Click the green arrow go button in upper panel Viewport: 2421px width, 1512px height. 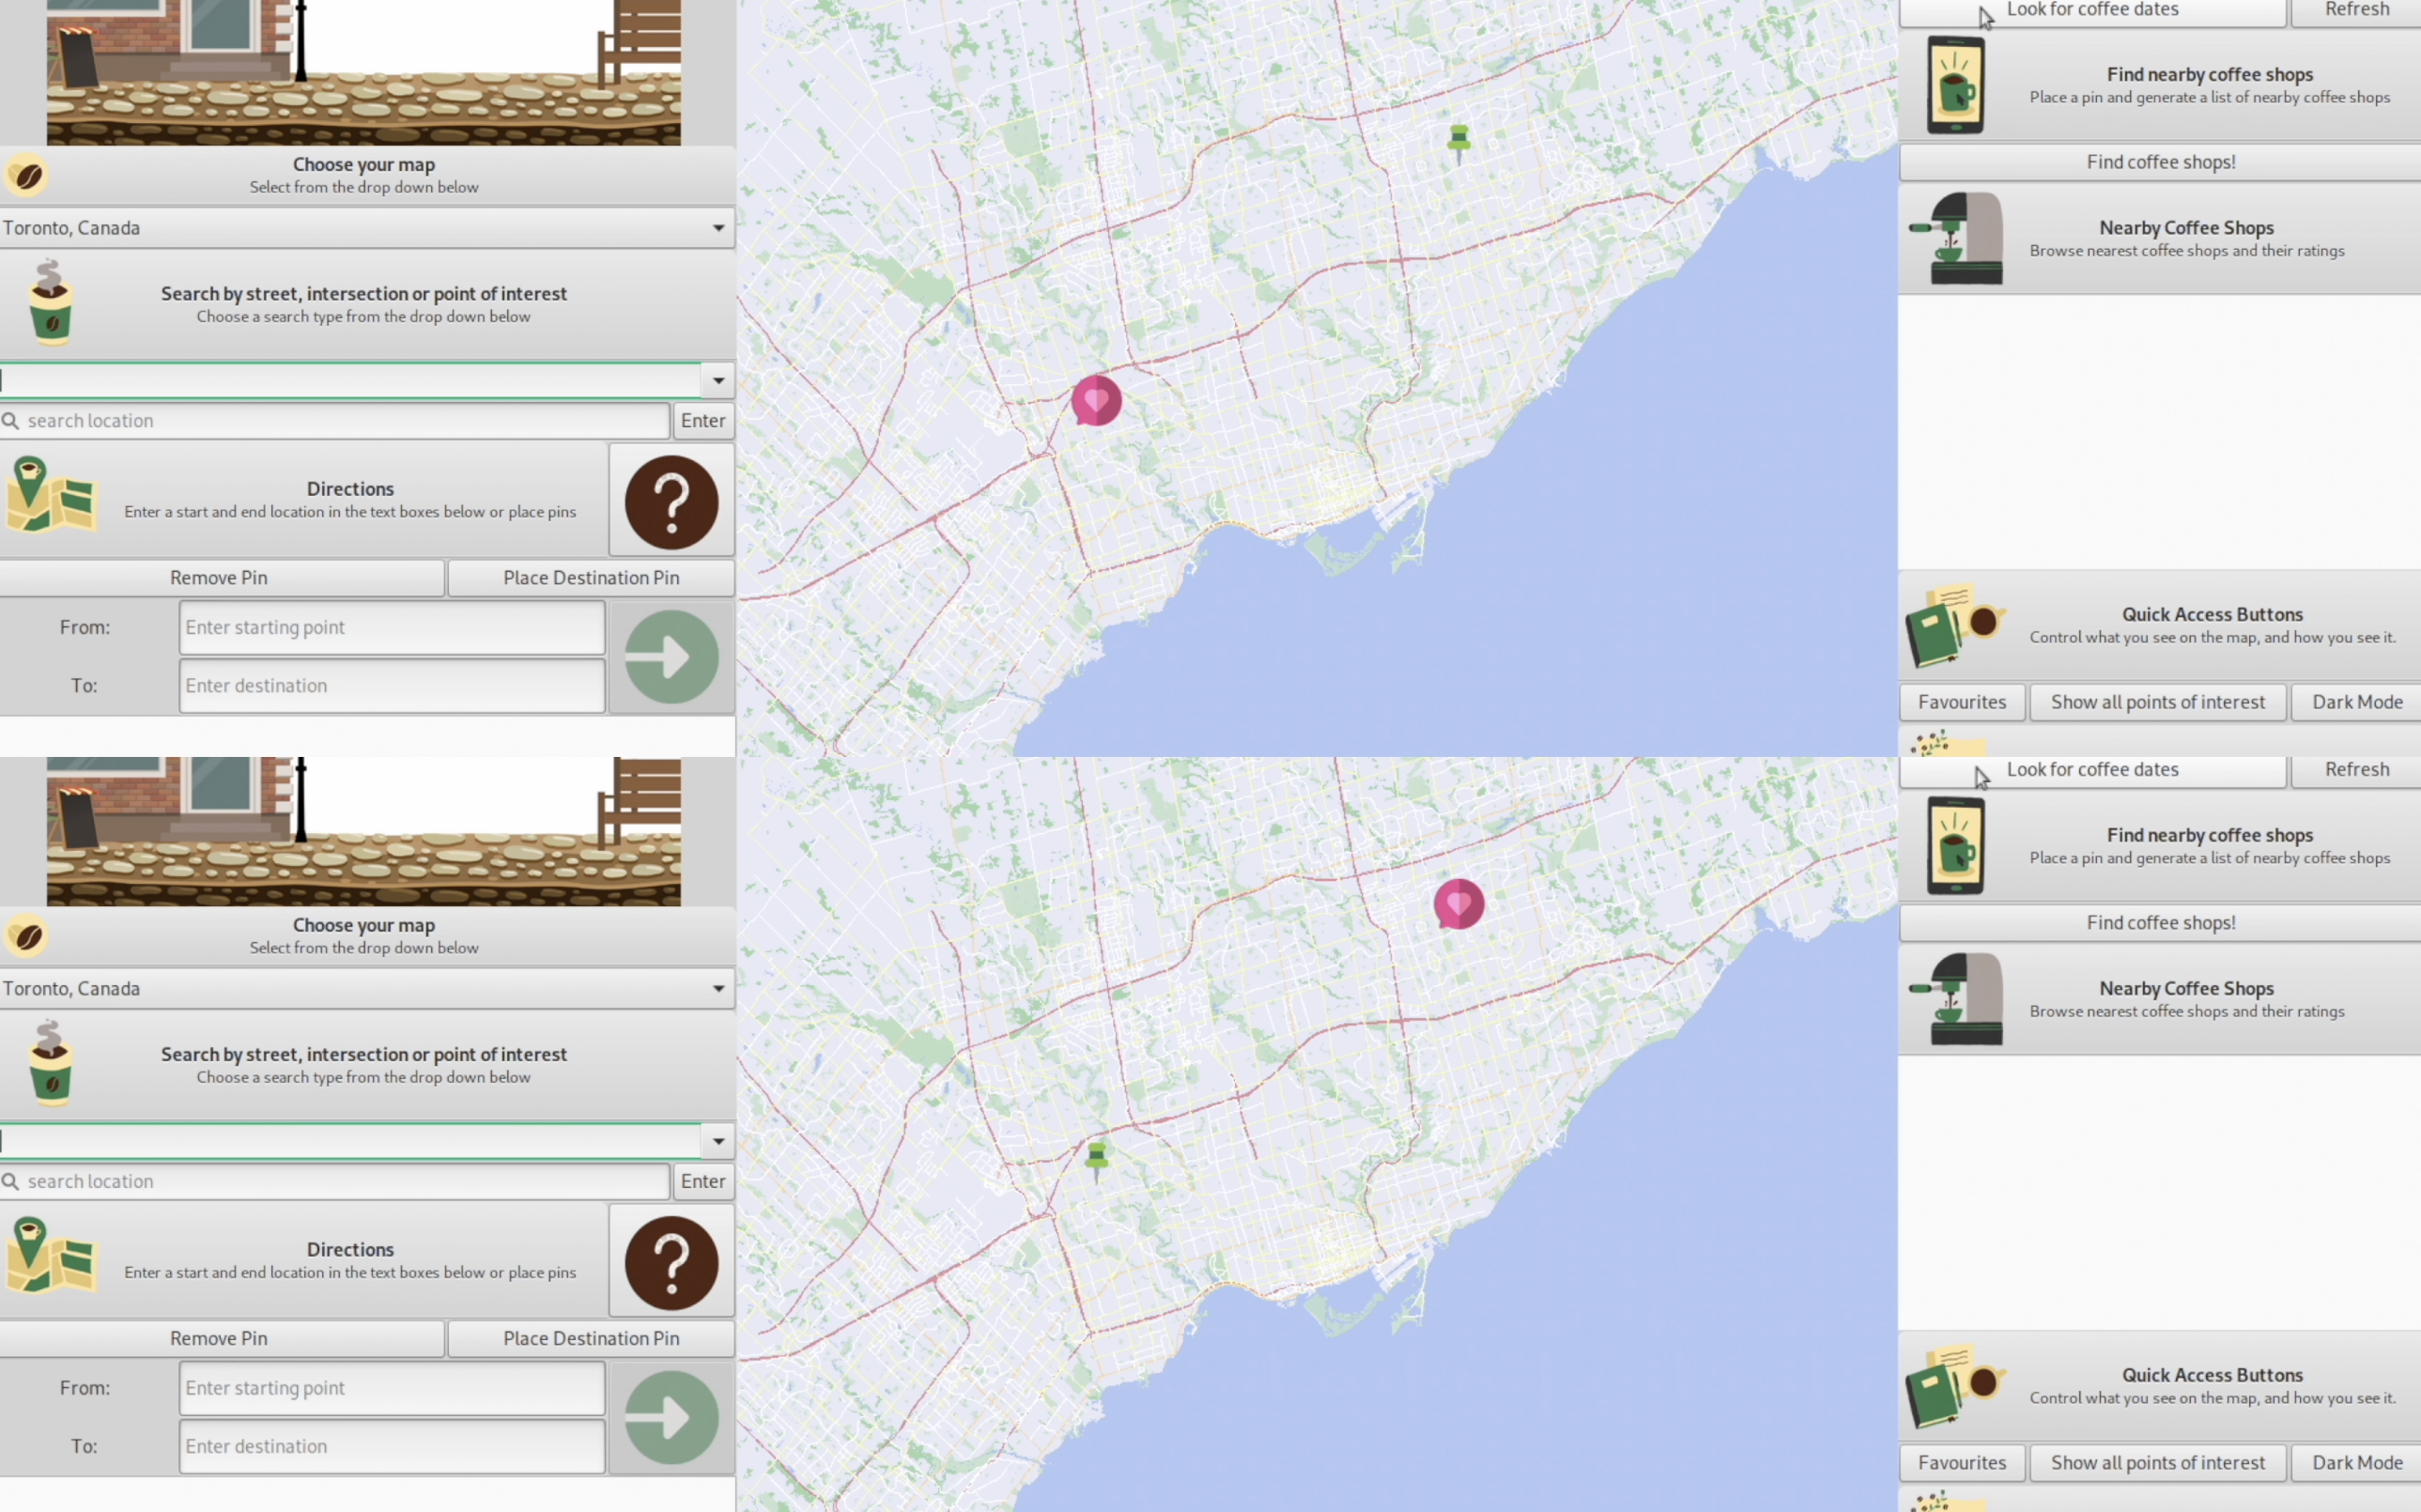pyautogui.click(x=671, y=657)
